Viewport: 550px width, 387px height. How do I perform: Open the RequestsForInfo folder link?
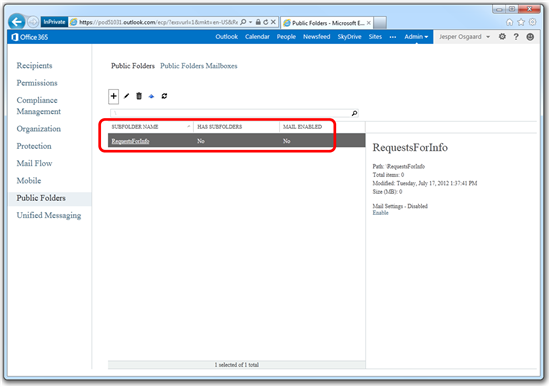[x=130, y=141]
